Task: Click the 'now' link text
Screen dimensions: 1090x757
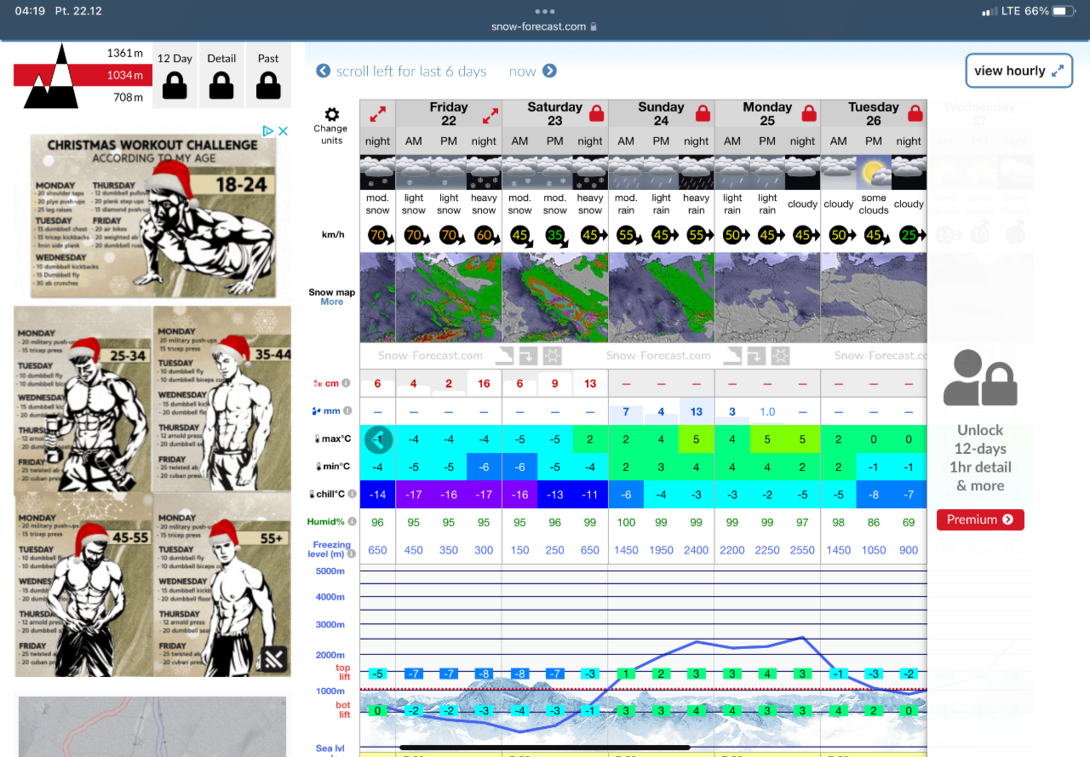Action: pyautogui.click(x=522, y=71)
